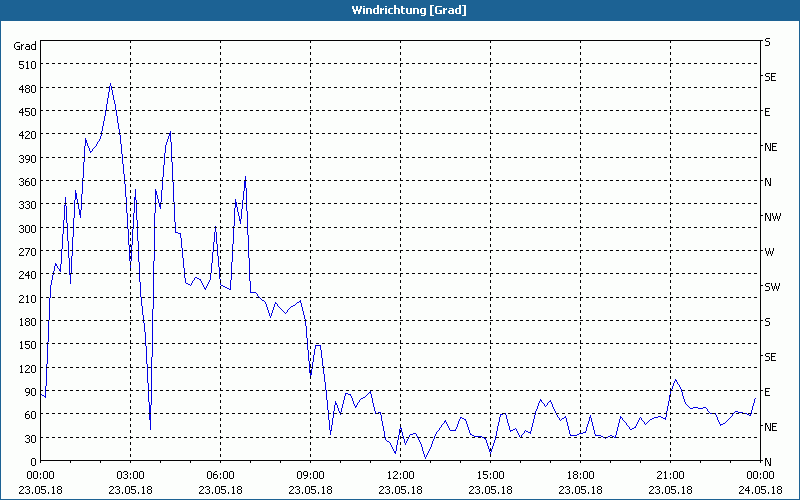Click the N compass label beside 360 gridline
The width and height of the screenshot is (800, 500).
pyautogui.click(x=768, y=182)
